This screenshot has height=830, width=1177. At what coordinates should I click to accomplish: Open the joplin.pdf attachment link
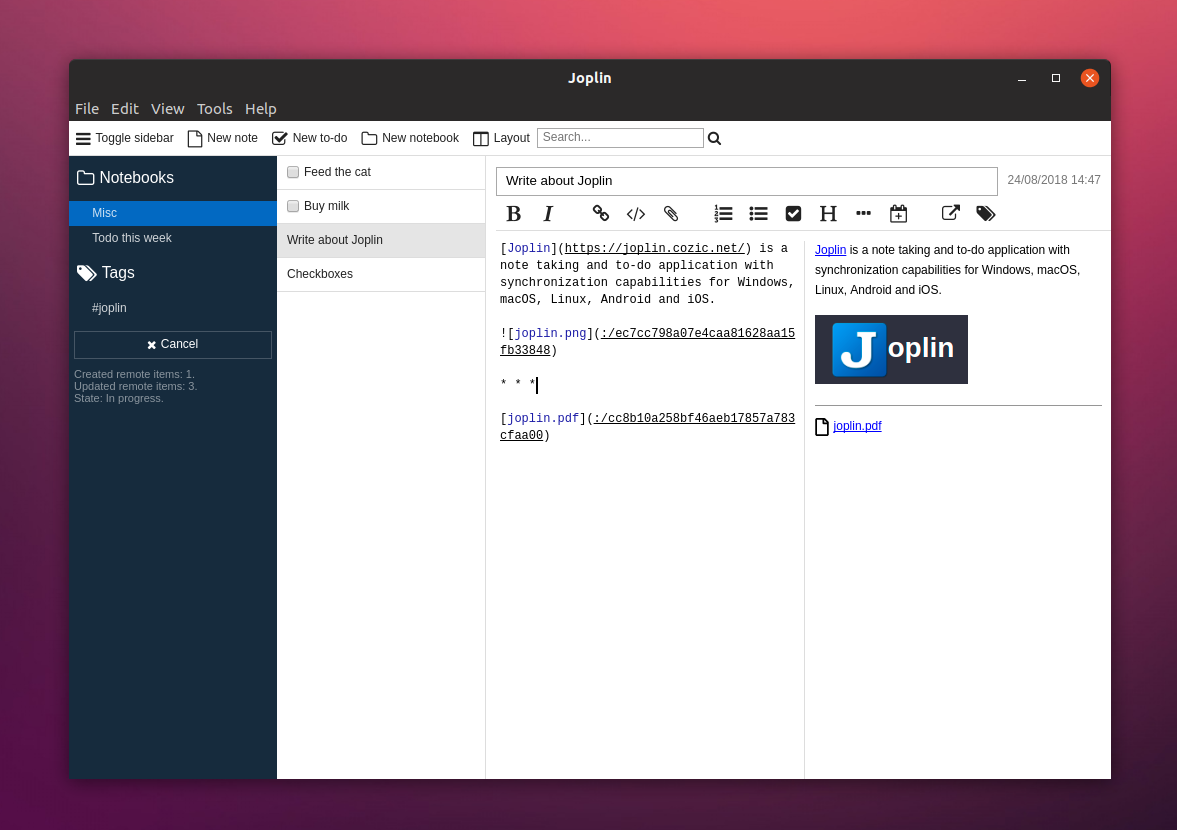pyautogui.click(x=857, y=425)
